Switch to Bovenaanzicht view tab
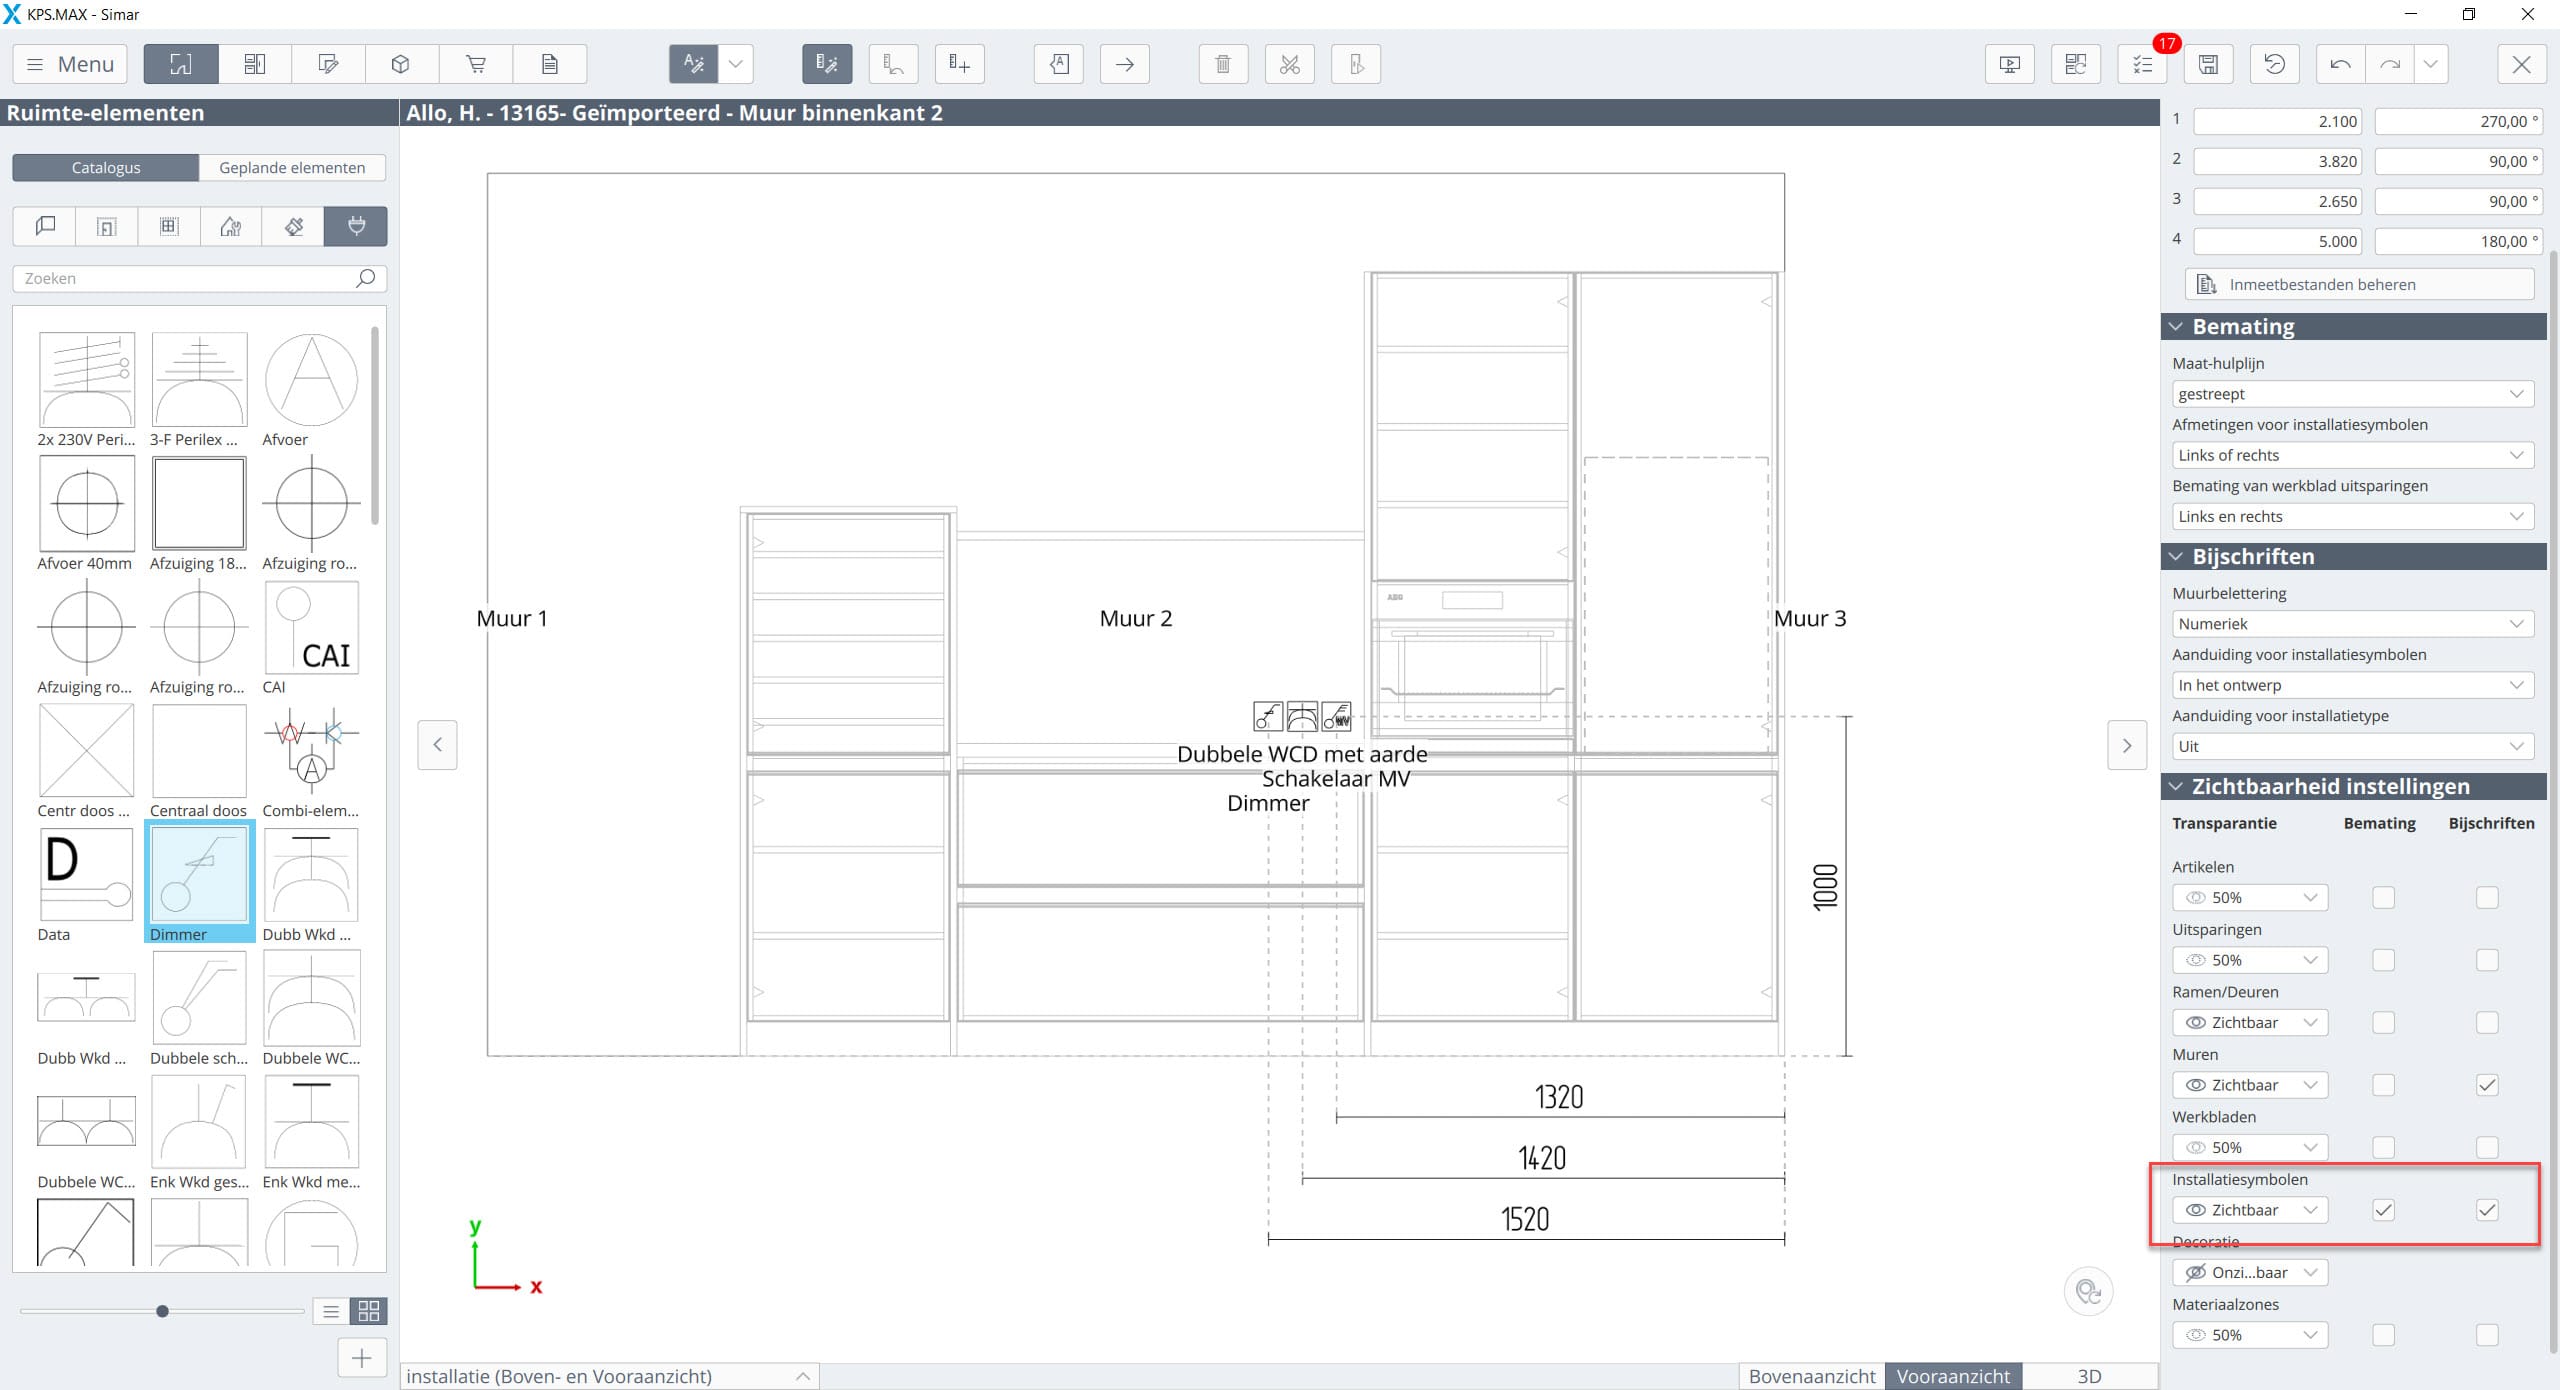The width and height of the screenshot is (2560, 1390). [x=1811, y=1376]
